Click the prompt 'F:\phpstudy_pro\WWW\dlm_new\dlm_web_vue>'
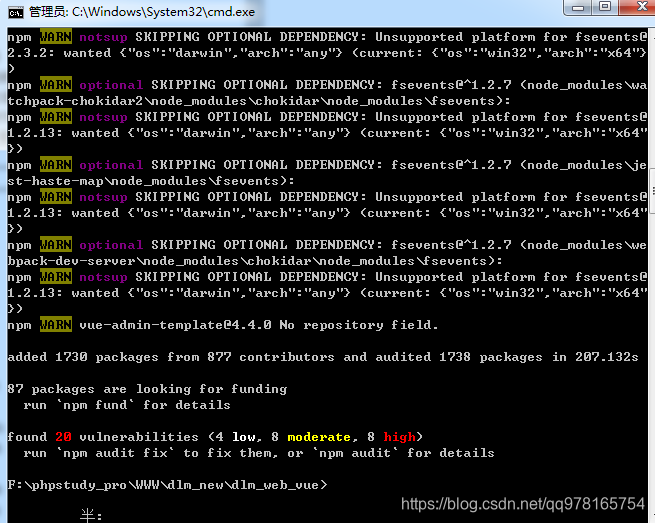655x523 pixels. point(167,485)
